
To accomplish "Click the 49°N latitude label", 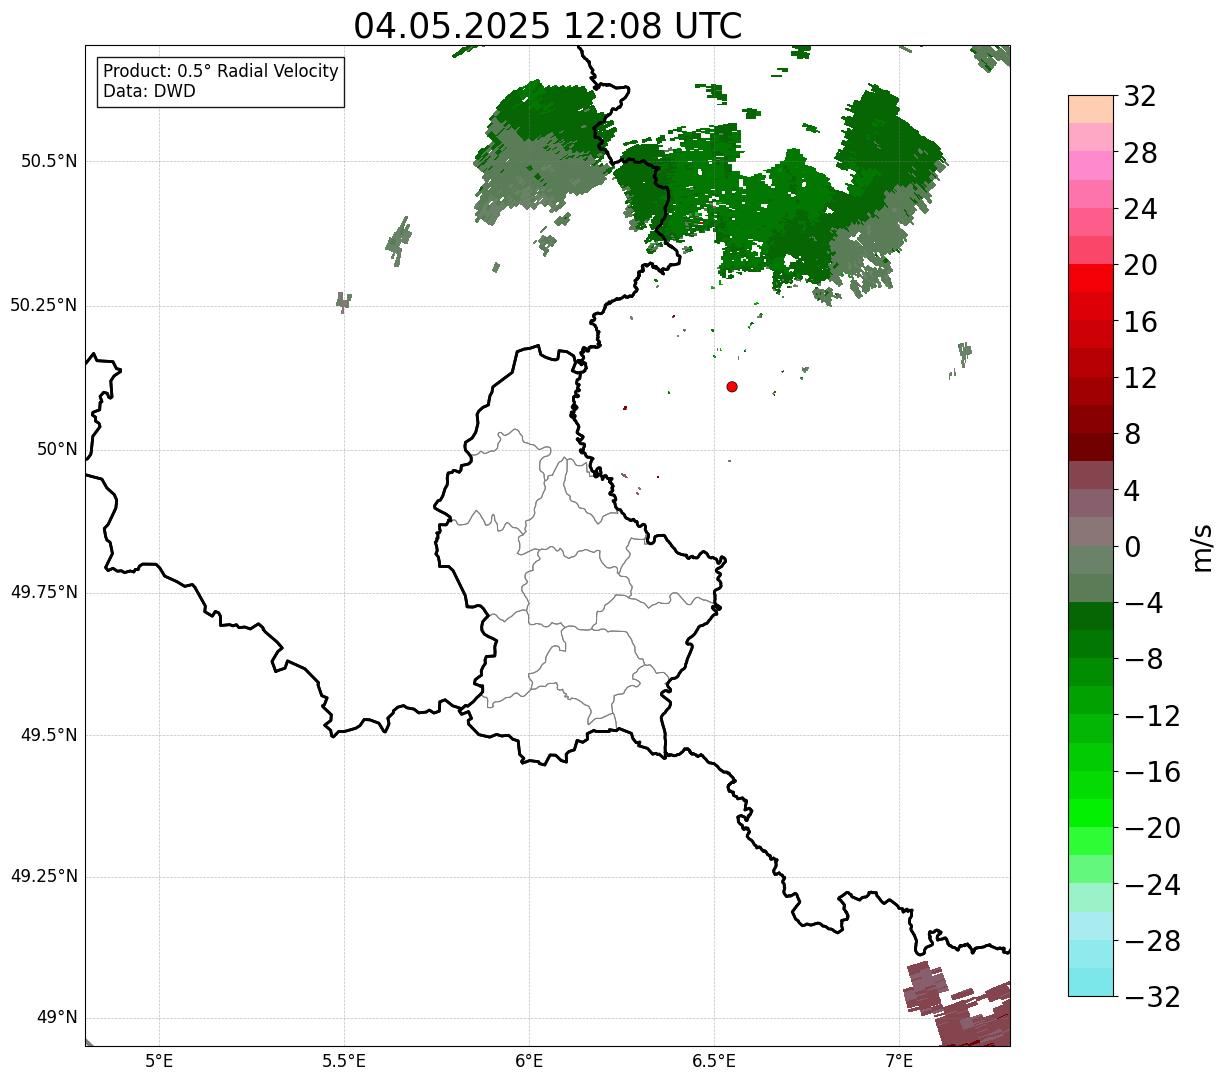I will [57, 1018].
